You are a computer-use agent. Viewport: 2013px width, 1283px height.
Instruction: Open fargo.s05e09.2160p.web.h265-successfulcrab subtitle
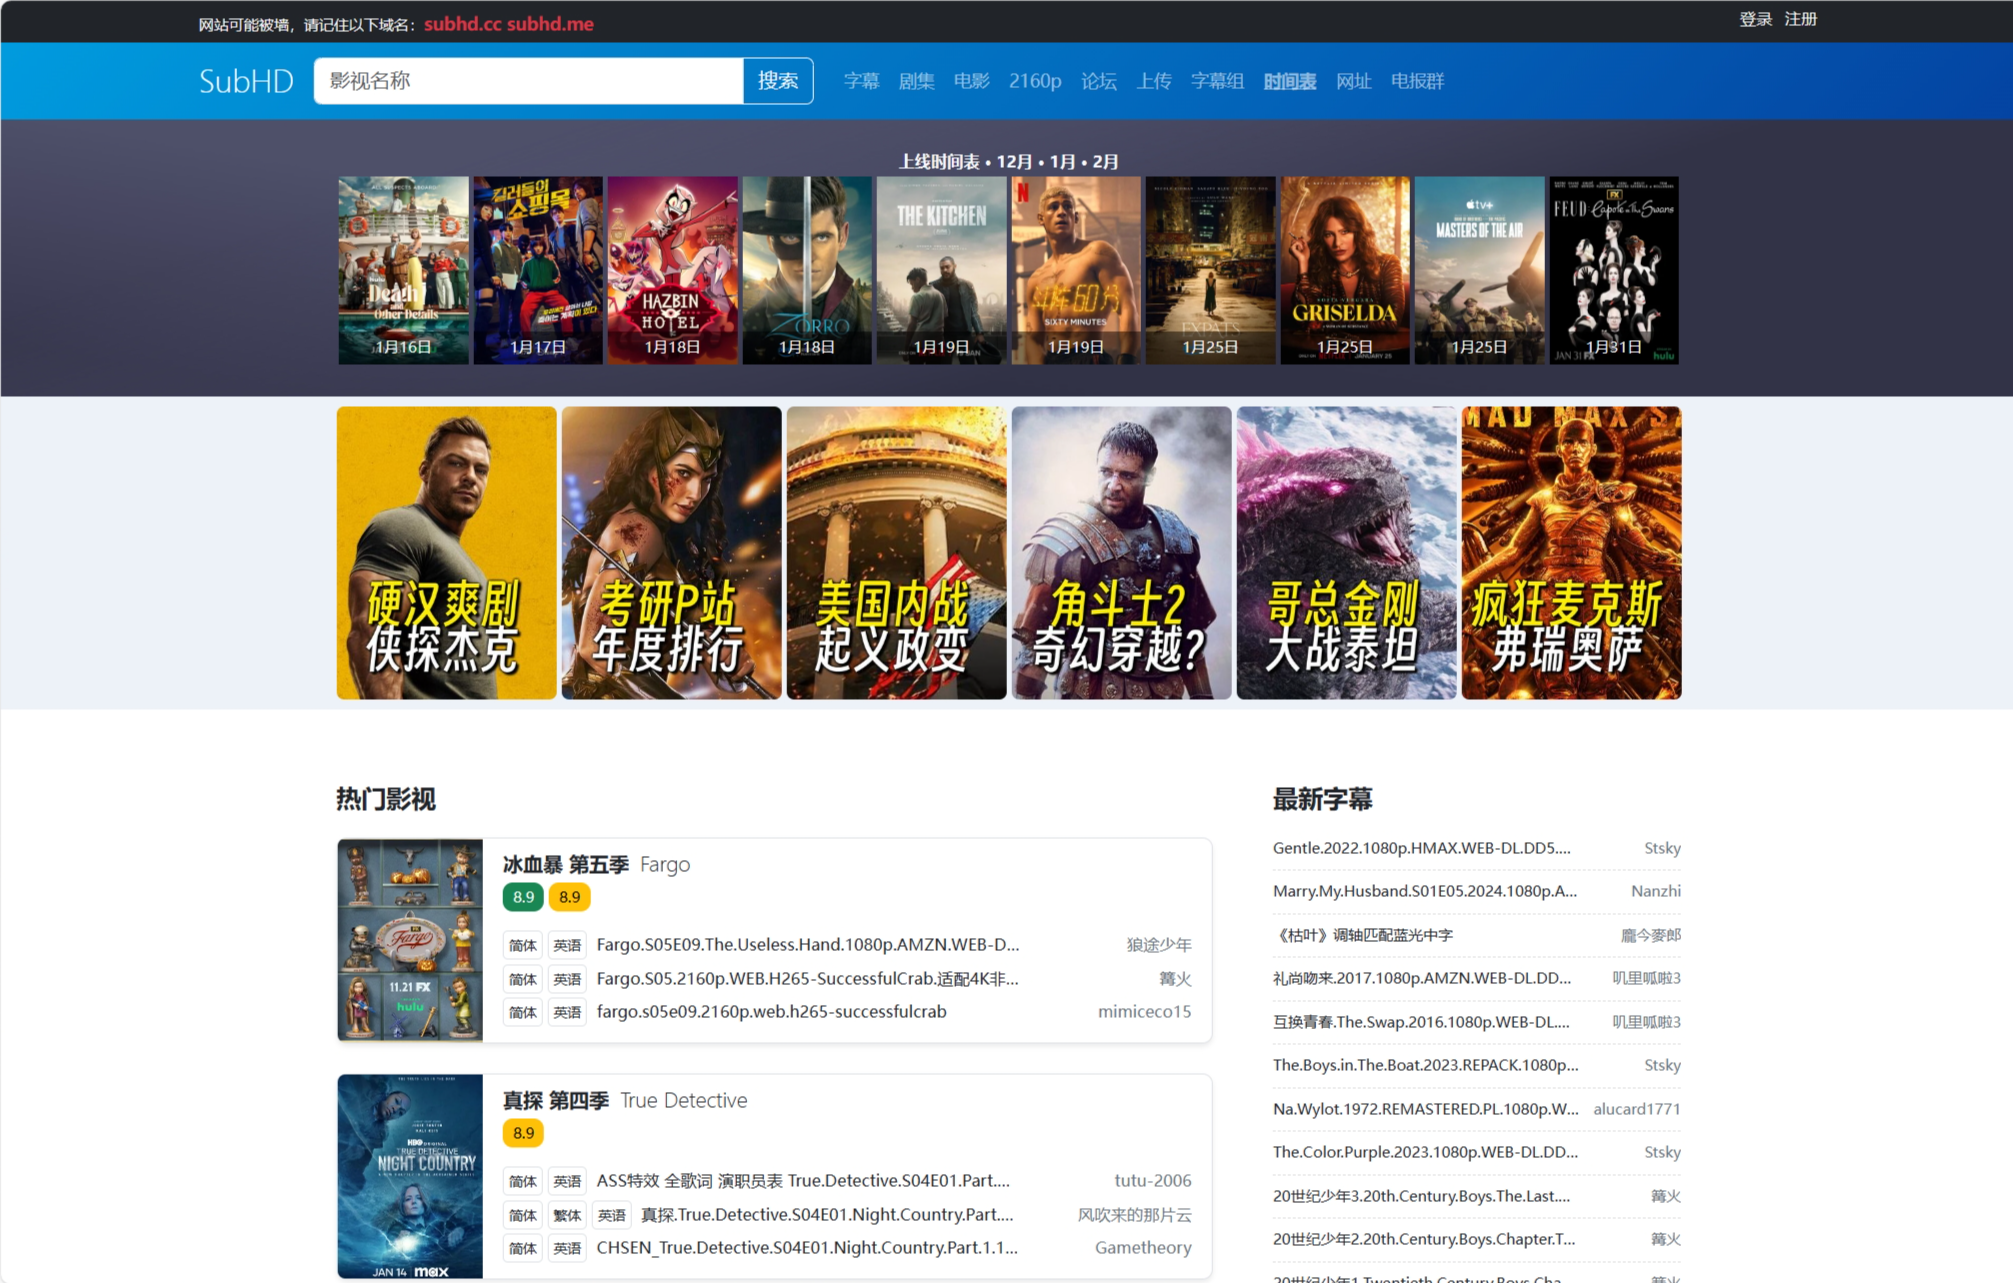pyautogui.click(x=771, y=1011)
